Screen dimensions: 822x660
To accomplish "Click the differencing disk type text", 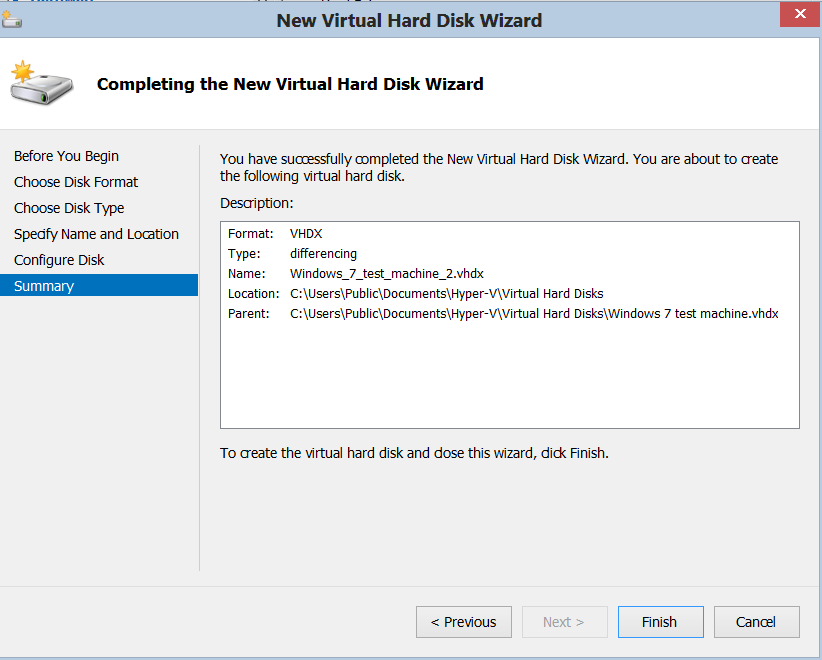I will (323, 253).
